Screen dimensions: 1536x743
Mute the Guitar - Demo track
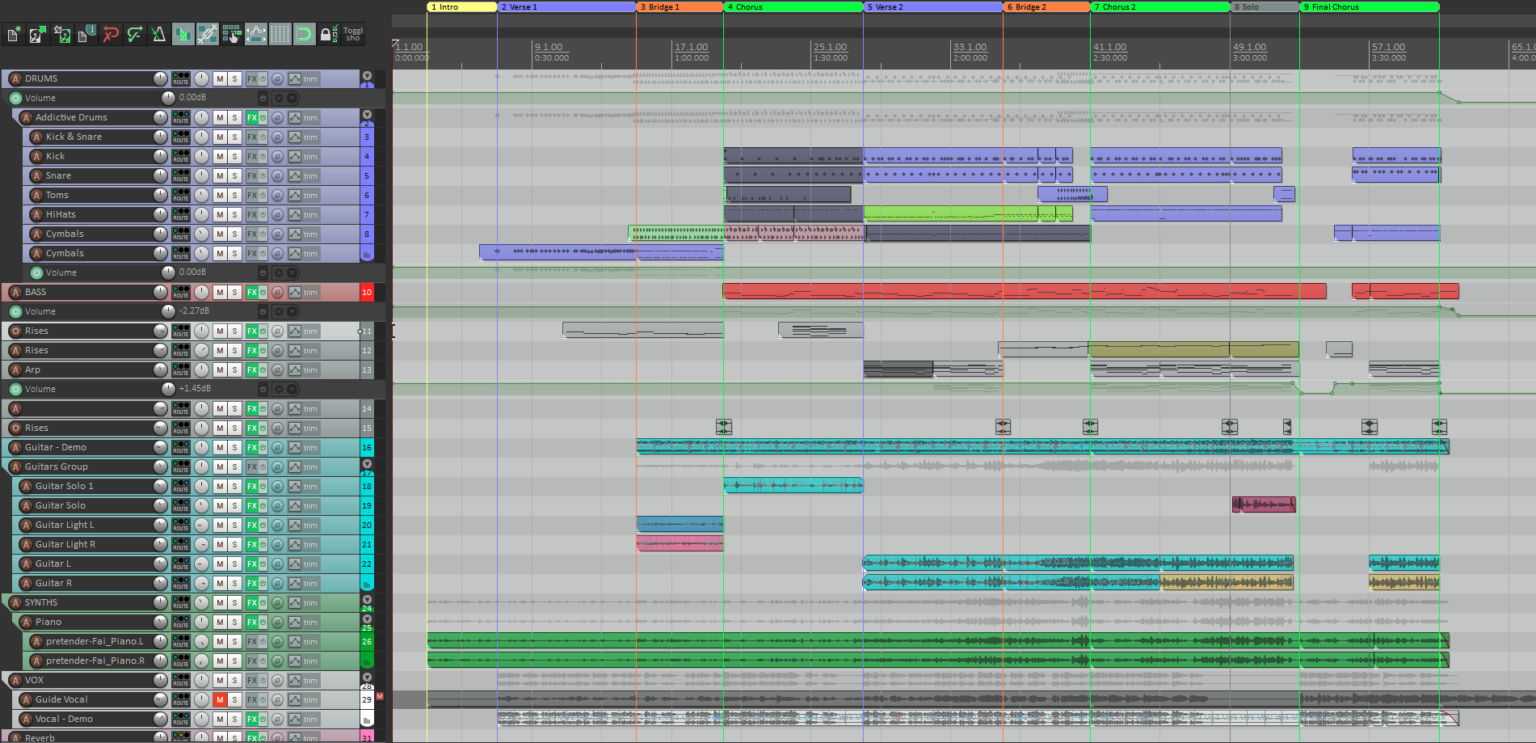coord(220,447)
